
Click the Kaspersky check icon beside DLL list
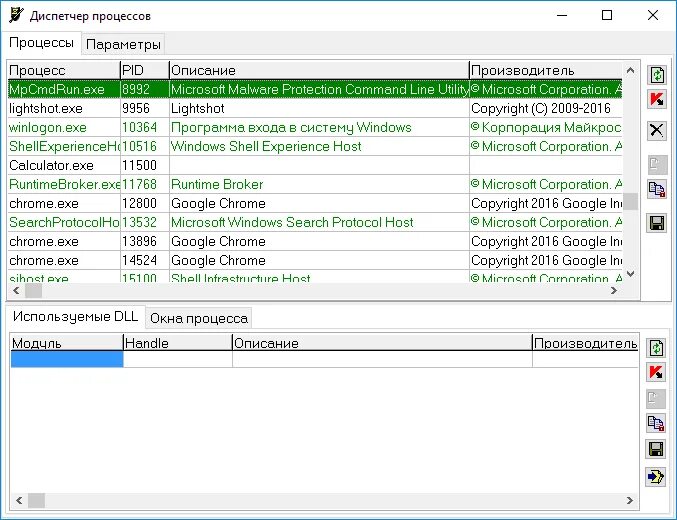click(656, 373)
